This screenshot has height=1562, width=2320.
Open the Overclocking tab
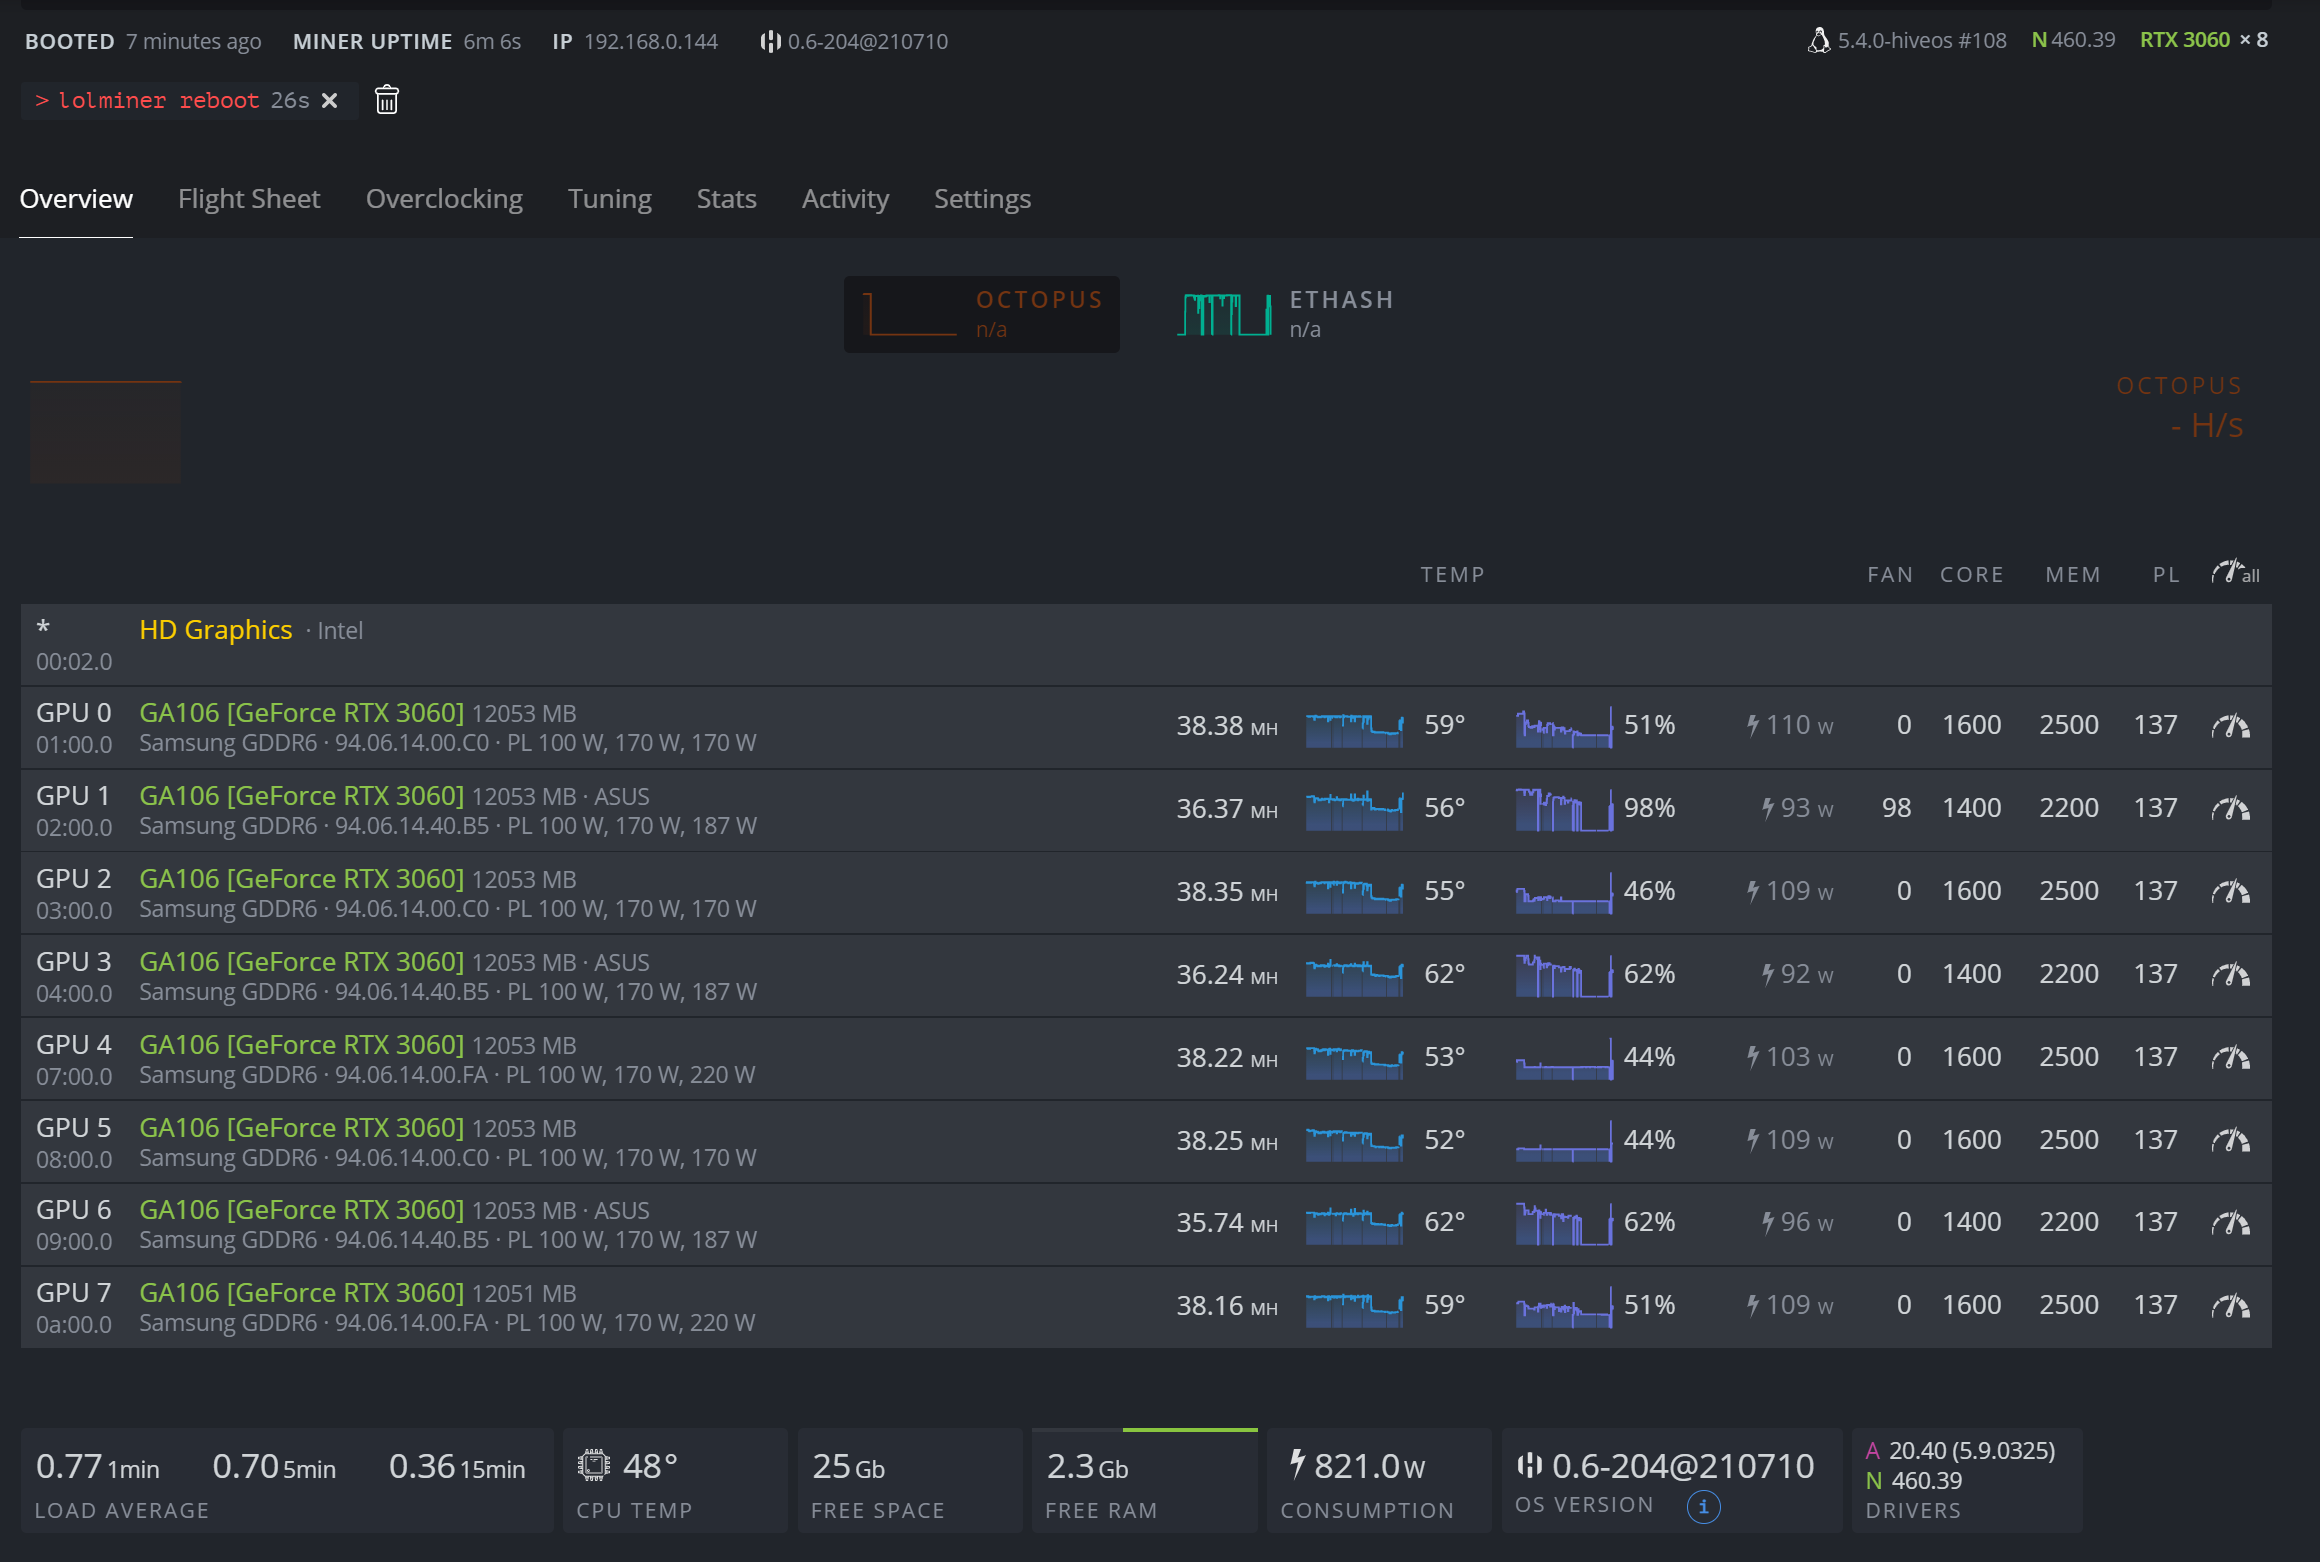[444, 199]
